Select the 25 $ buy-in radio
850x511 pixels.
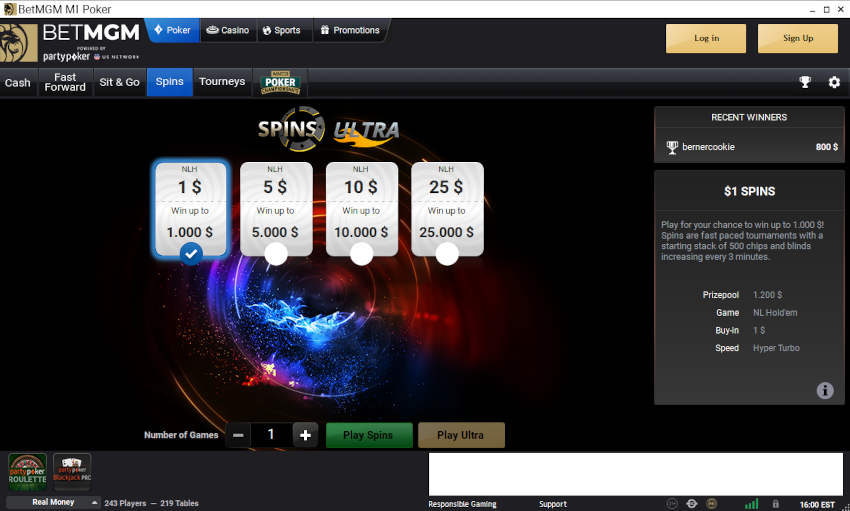[x=447, y=254]
